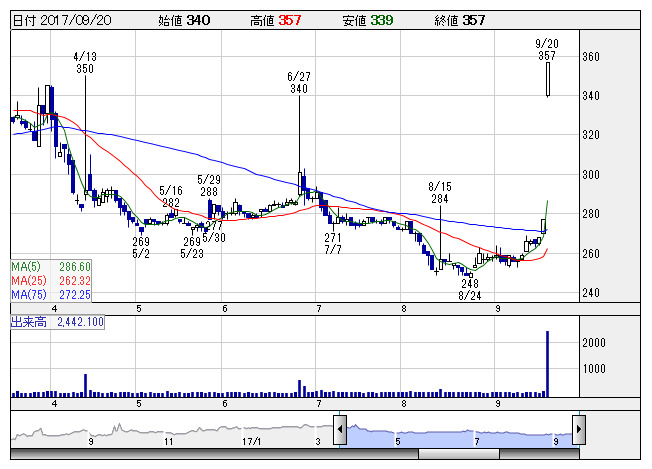
Task: Click the MA(25) legend entry 262.32
Action: (51, 281)
